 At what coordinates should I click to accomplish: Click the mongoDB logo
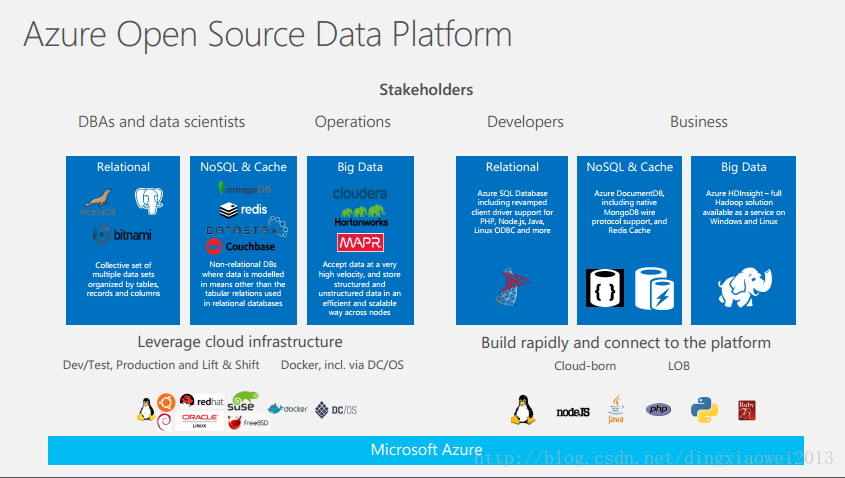point(244,188)
